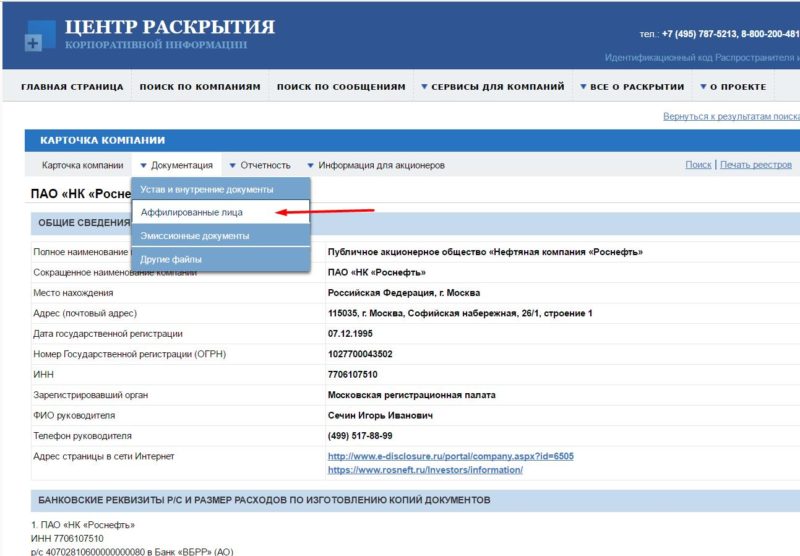Select the Карточка компании tab
The width and height of the screenshot is (800, 556).
pos(83,165)
